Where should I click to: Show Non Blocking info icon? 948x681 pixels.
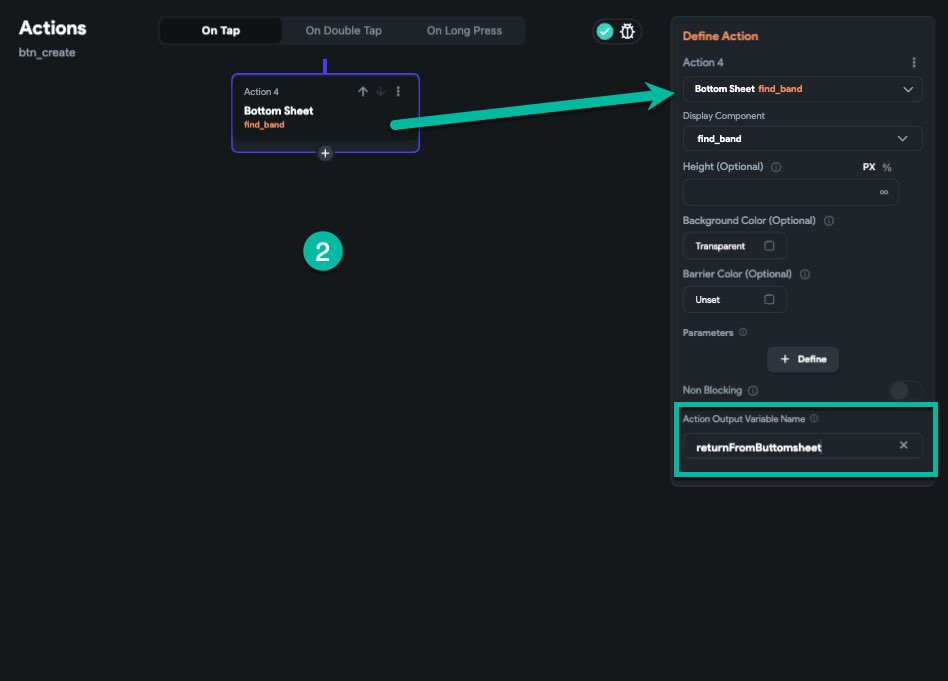pyautogui.click(x=753, y=391)
